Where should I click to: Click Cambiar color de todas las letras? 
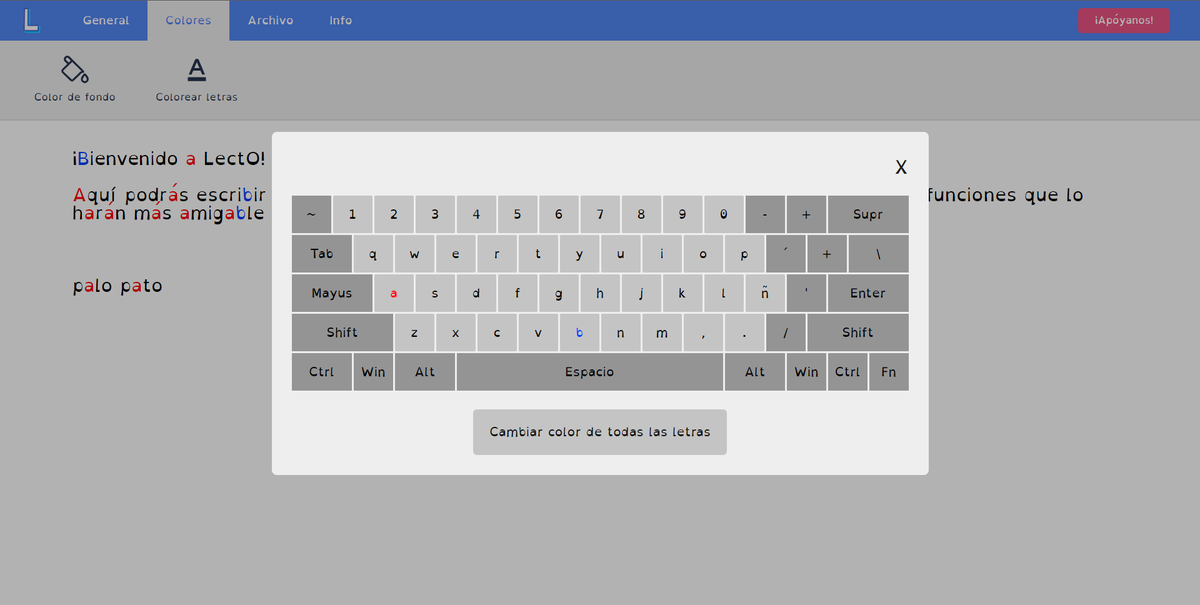600,432
